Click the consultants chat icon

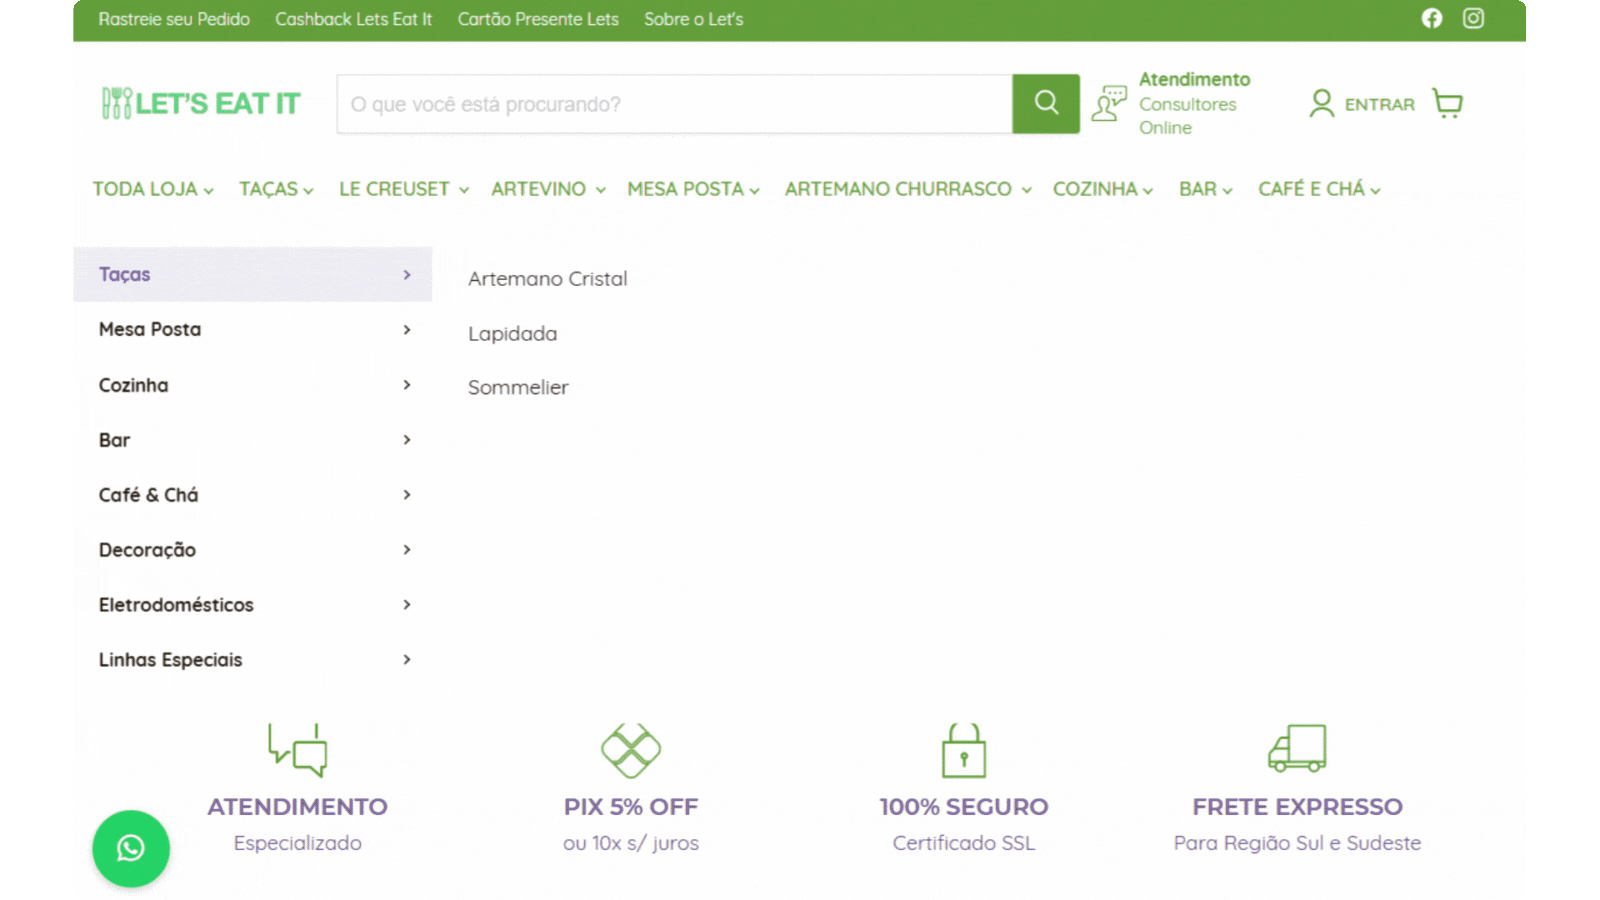tap(1109, 103)
